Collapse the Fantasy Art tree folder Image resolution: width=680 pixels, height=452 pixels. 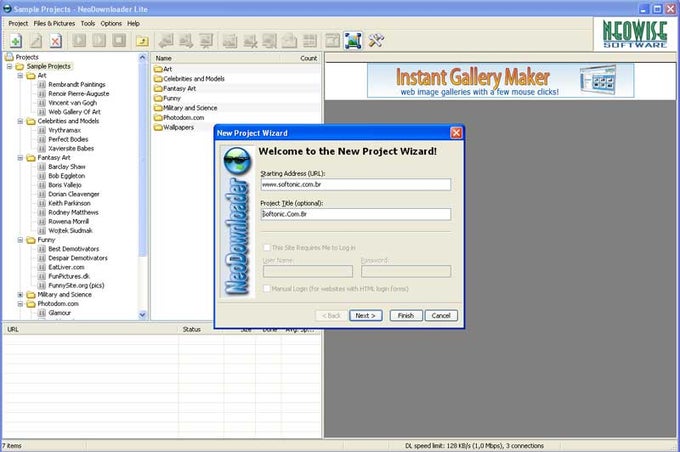(x=20, y=158)
